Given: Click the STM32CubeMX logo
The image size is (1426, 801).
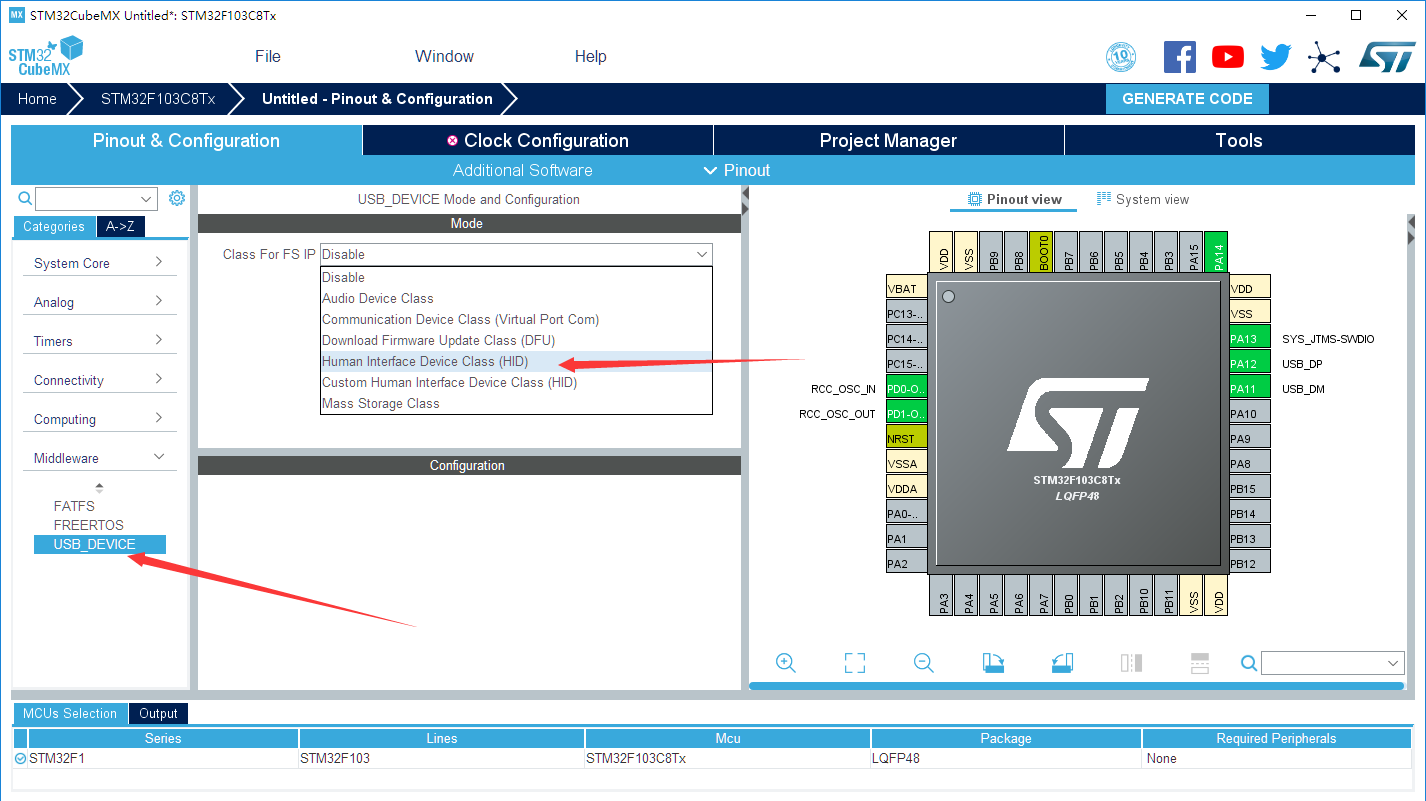Looking at the screenshot, I should point(46,56).
